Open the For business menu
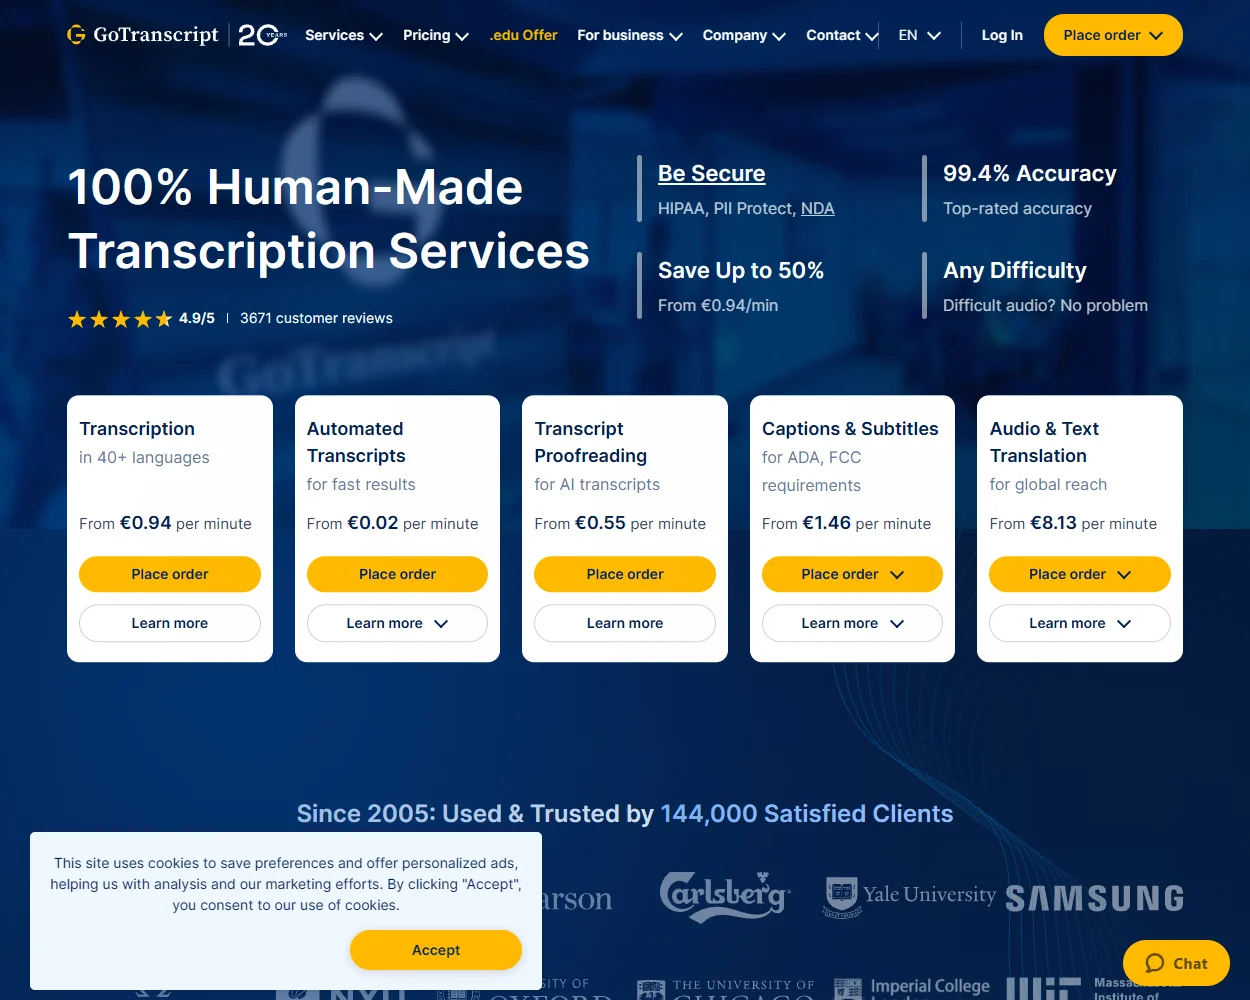The image size is (1250, 1000). coord(630,34)
